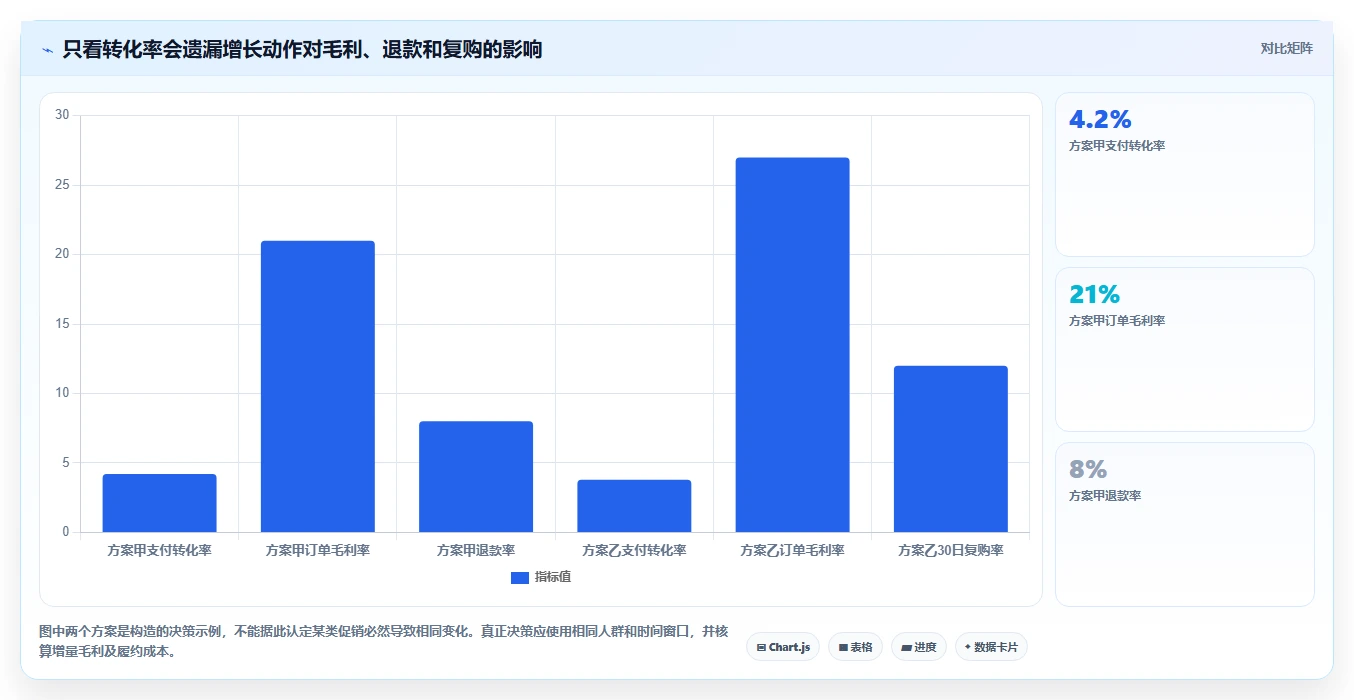The width and height of the screenshot is (1354, 700).
Task: Click the Chart.js tag
Action: 783,647
